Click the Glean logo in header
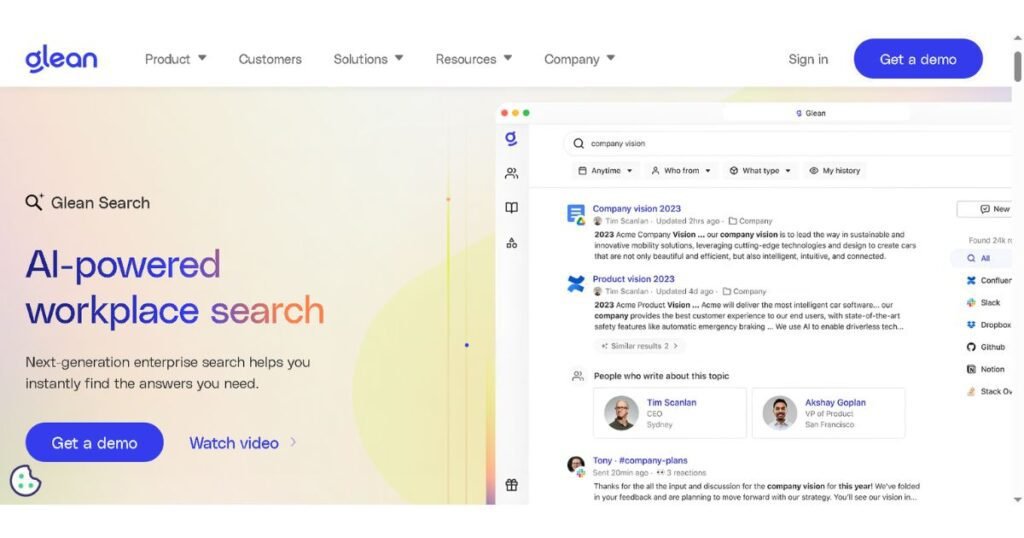Viewport: 1024px width, 538px height. coord(61,59)
